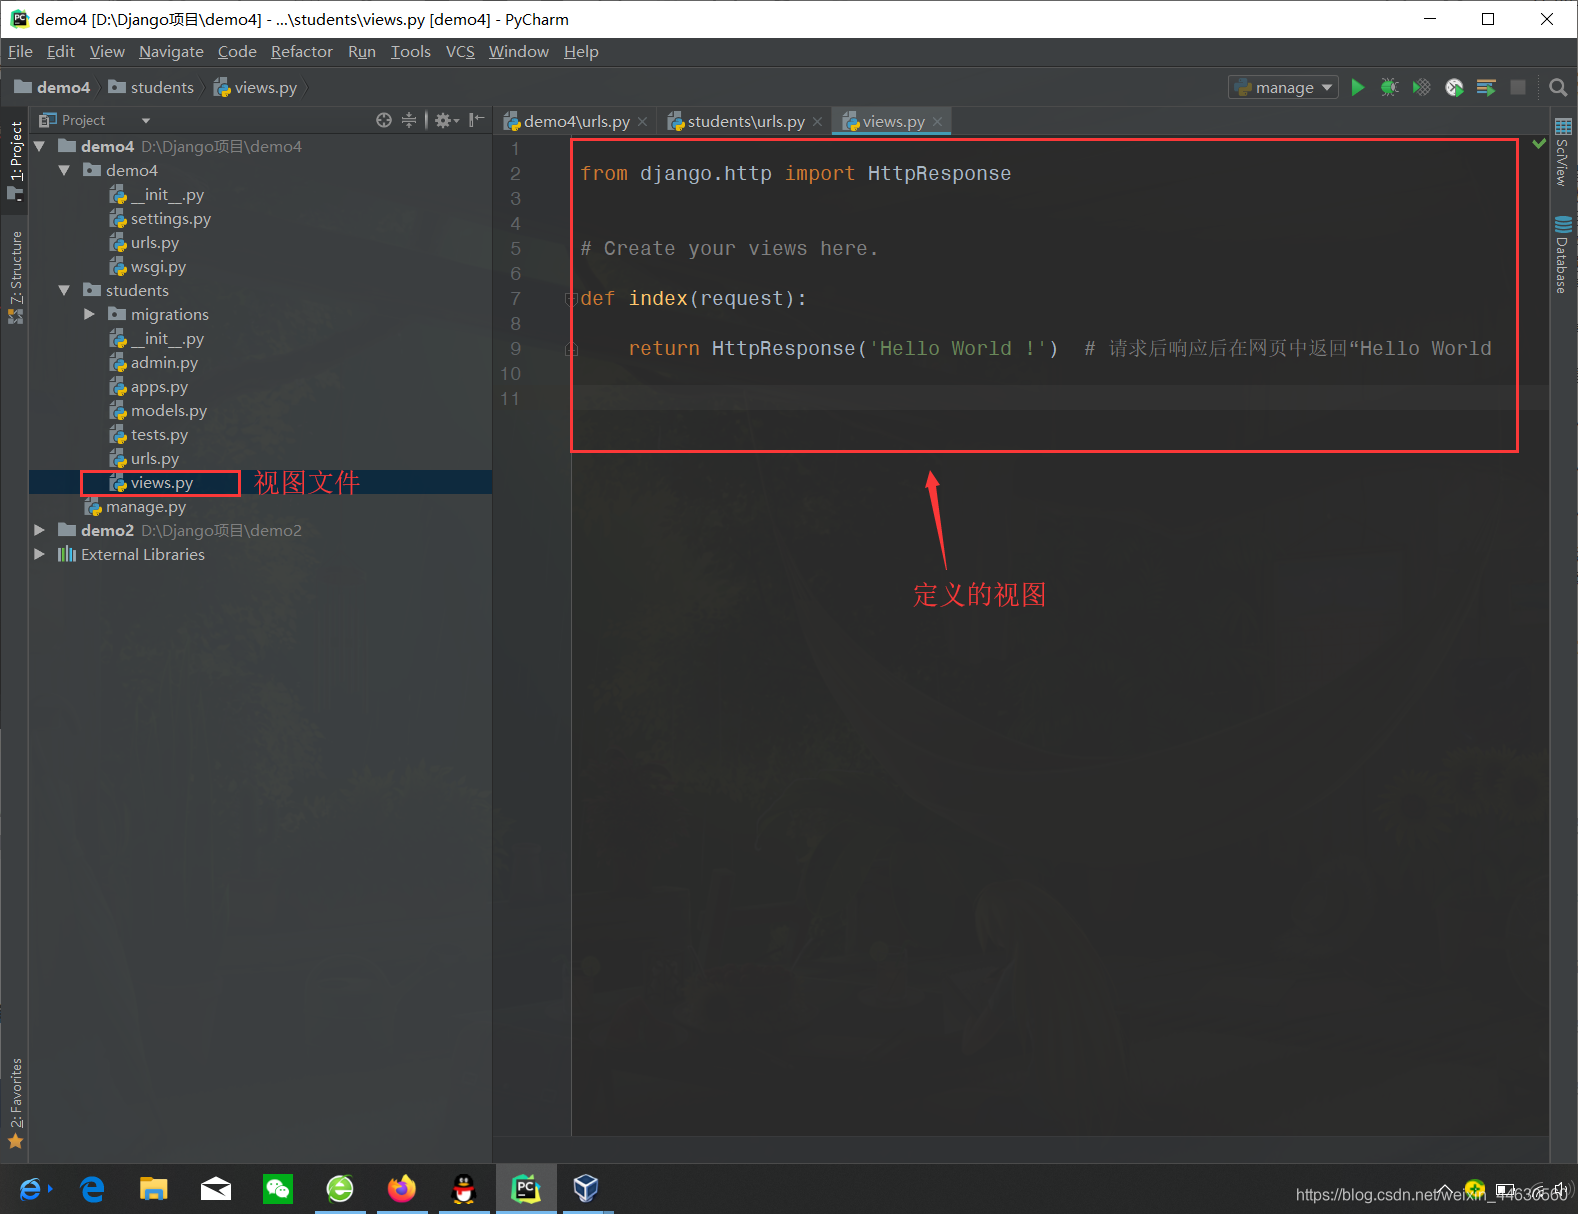This screenshot has height=1214, width=1578.
Task: Open the concurrency diagram run icon
Action: 1486,87
